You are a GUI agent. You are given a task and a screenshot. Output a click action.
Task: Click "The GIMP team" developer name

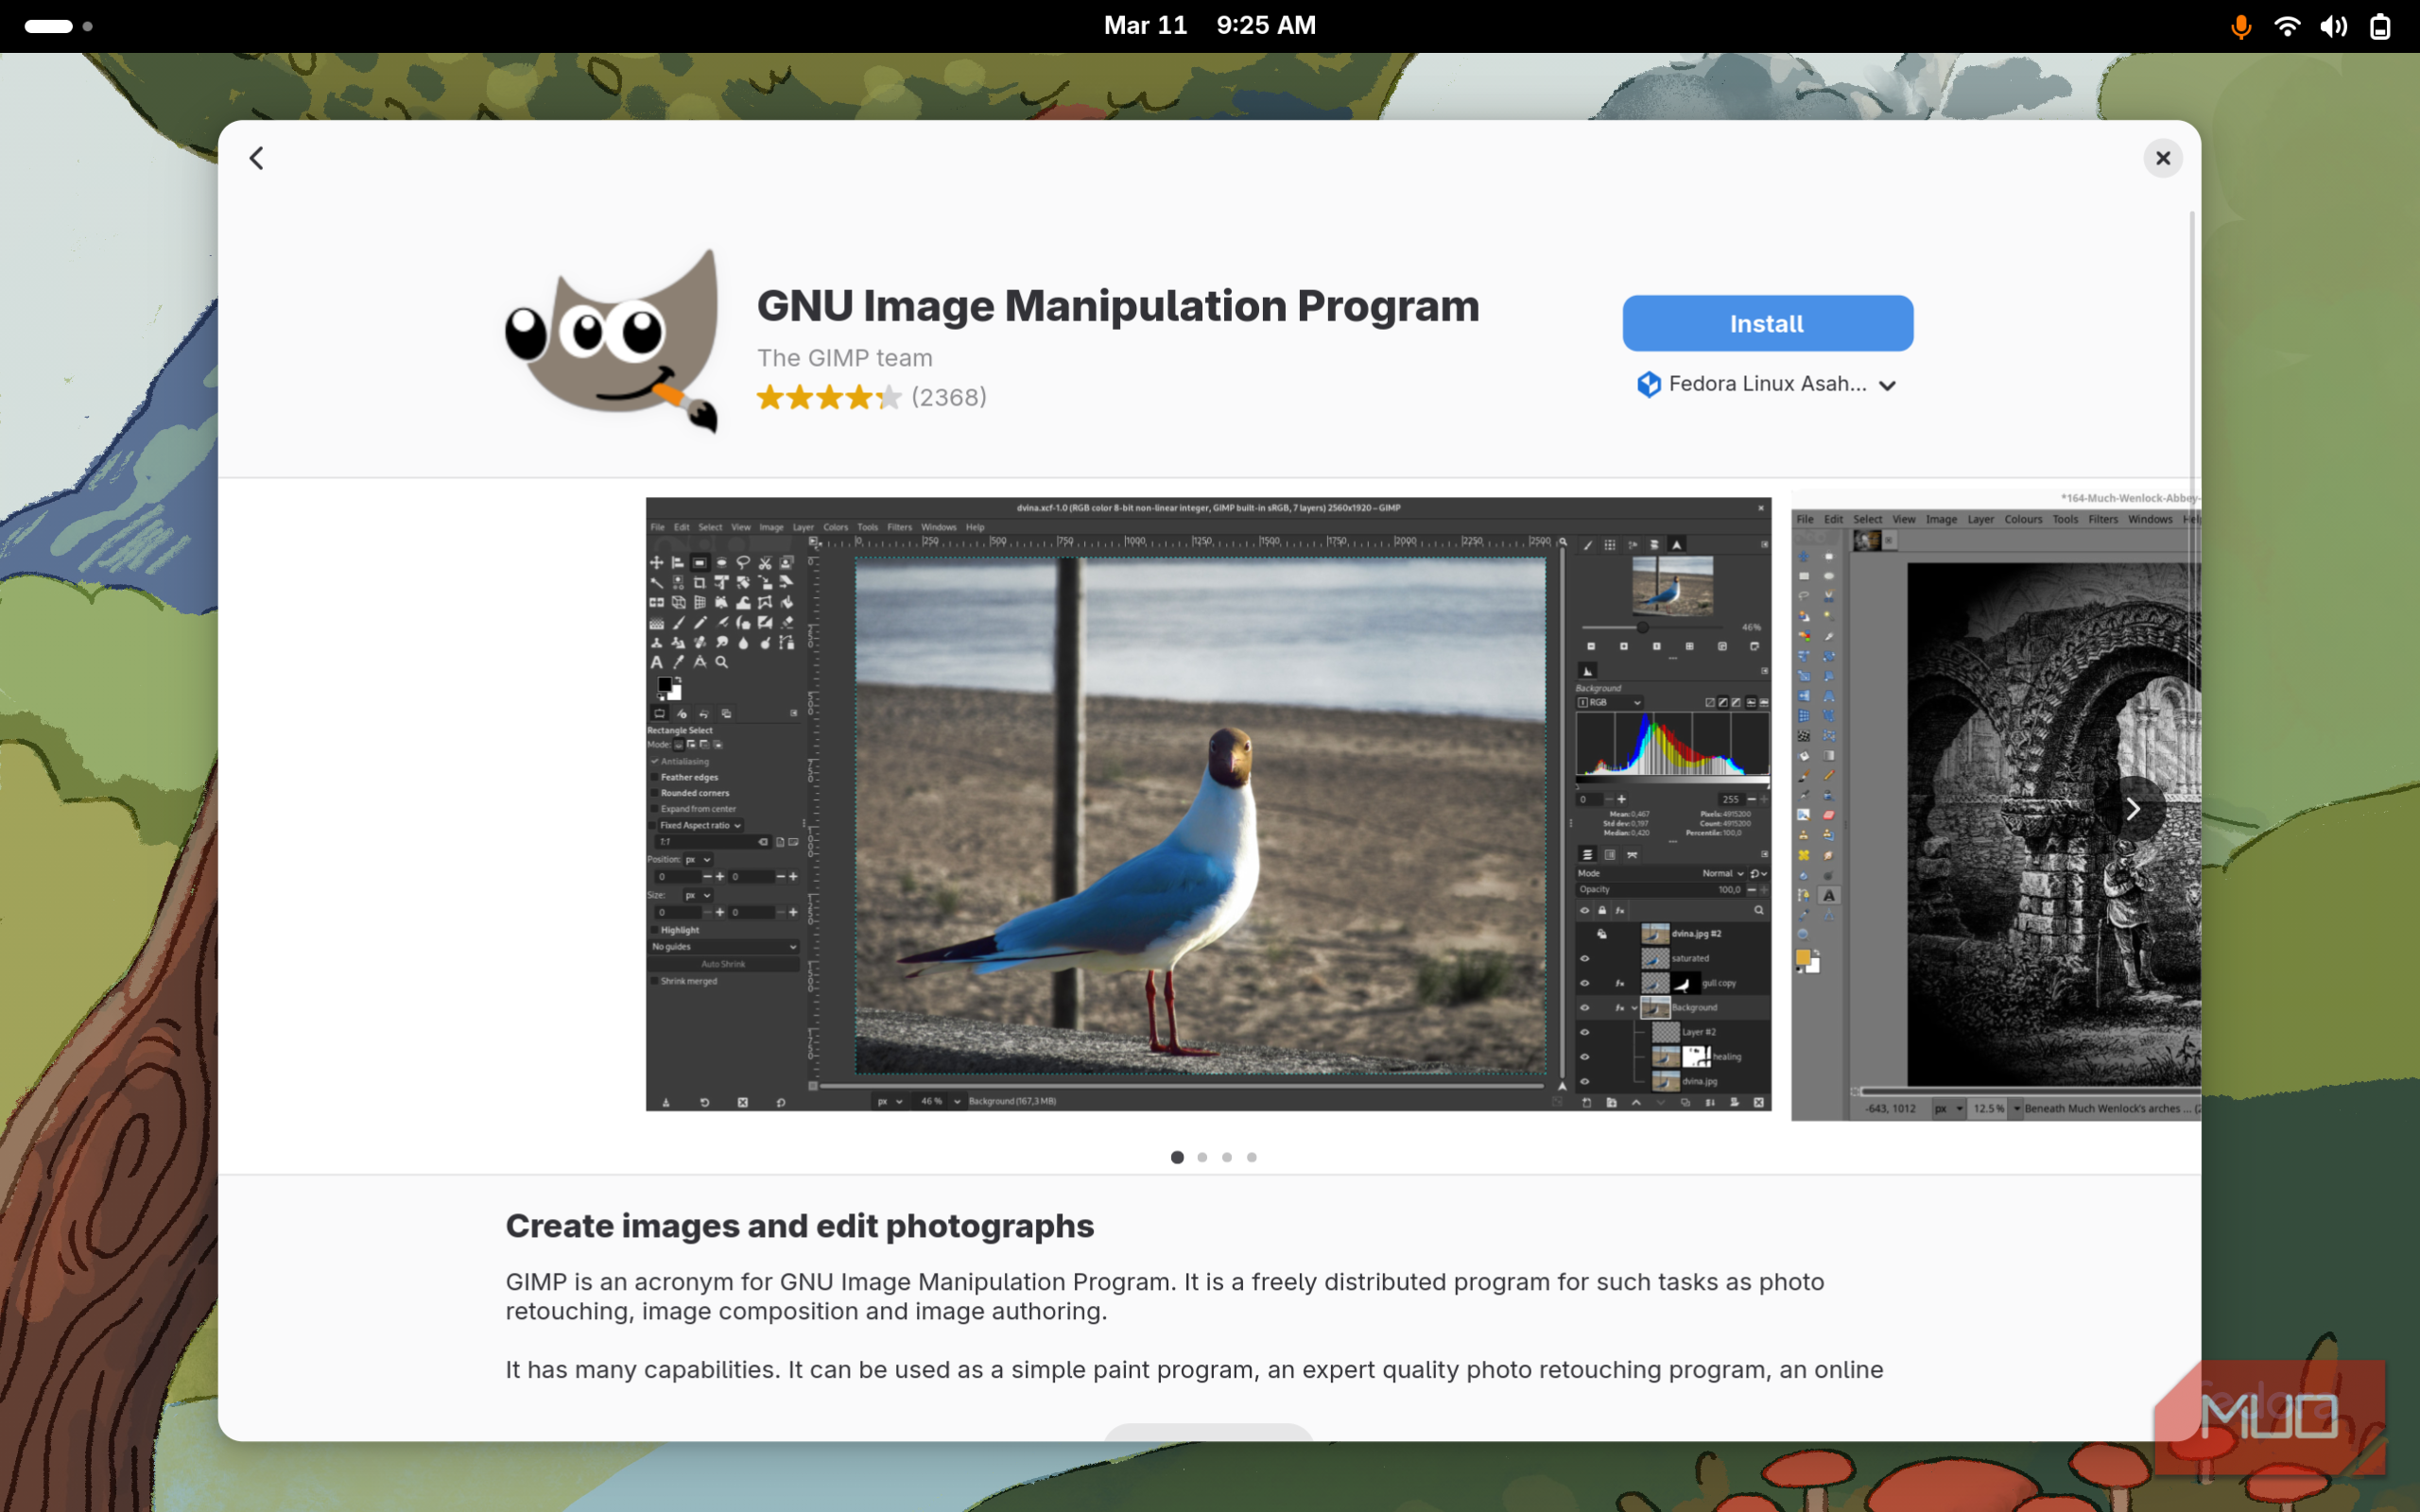(x=844, y=358)
